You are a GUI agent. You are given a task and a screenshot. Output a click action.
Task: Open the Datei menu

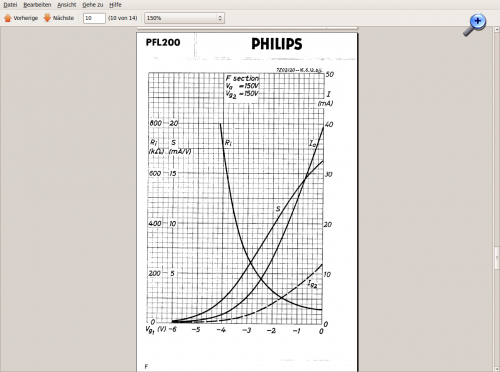pyautogui.click(x=10, y=5)
